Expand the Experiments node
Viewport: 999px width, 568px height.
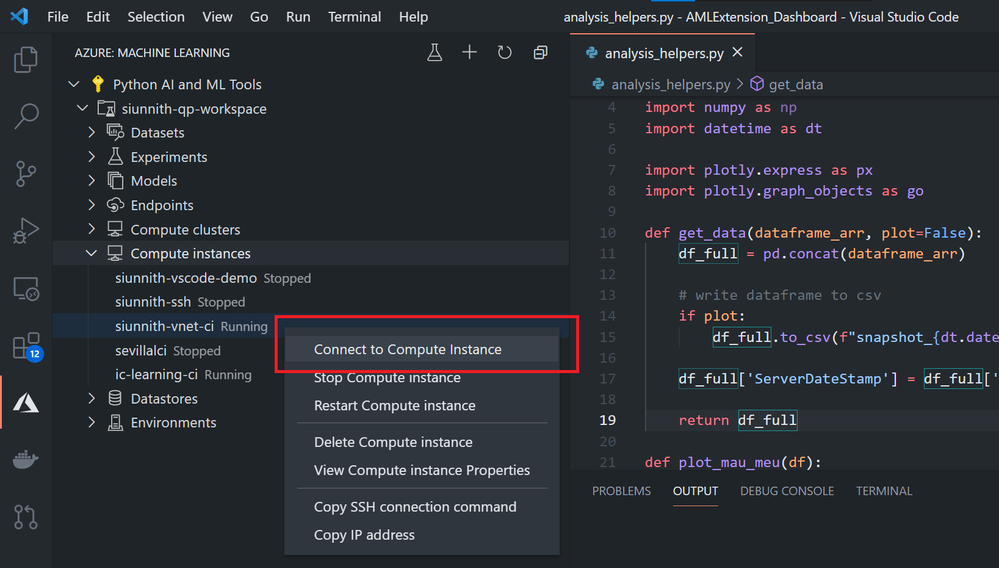click(x=92, y=157)
